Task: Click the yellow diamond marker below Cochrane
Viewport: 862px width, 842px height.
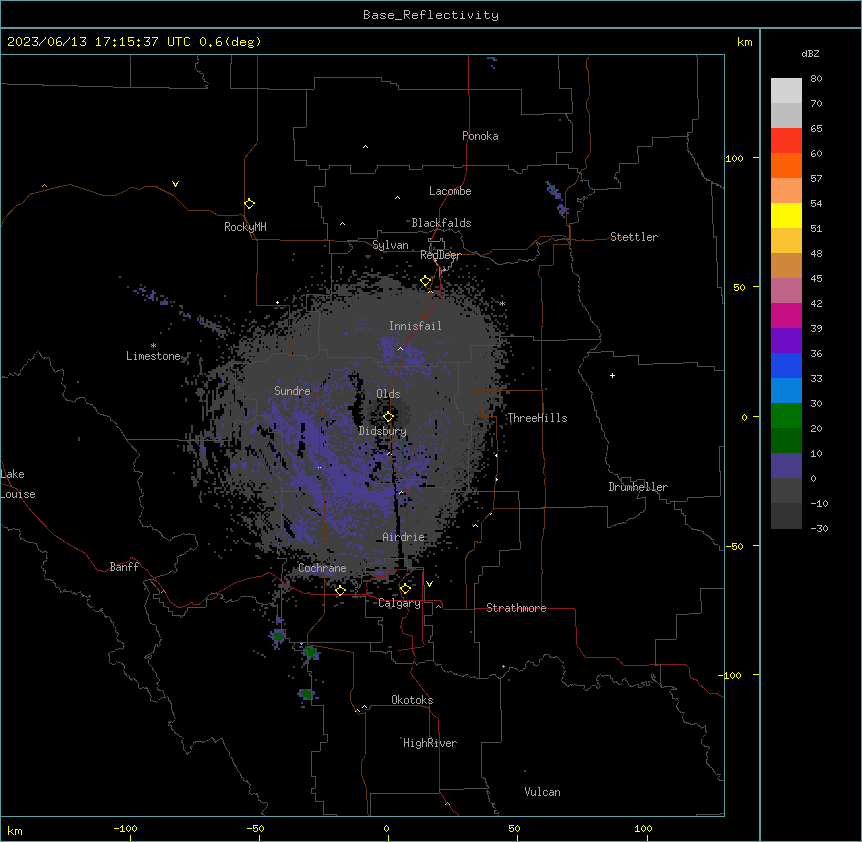Action: [340, 590]
